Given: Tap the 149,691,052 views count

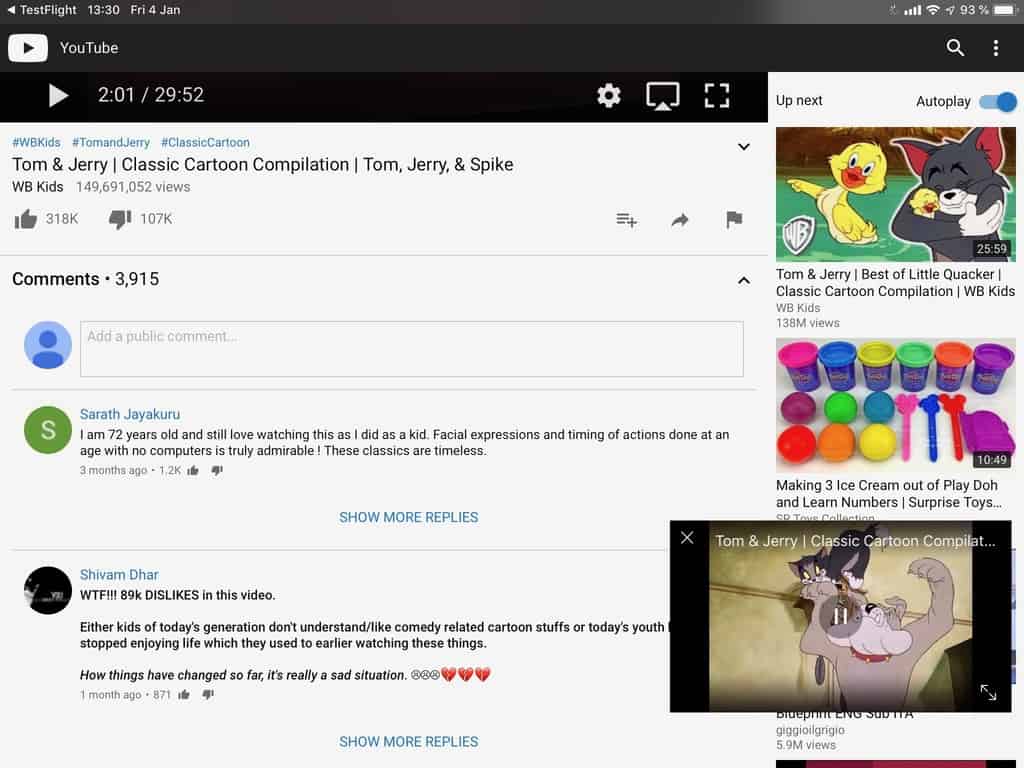Looking at the screenshot, I should 133,187.
